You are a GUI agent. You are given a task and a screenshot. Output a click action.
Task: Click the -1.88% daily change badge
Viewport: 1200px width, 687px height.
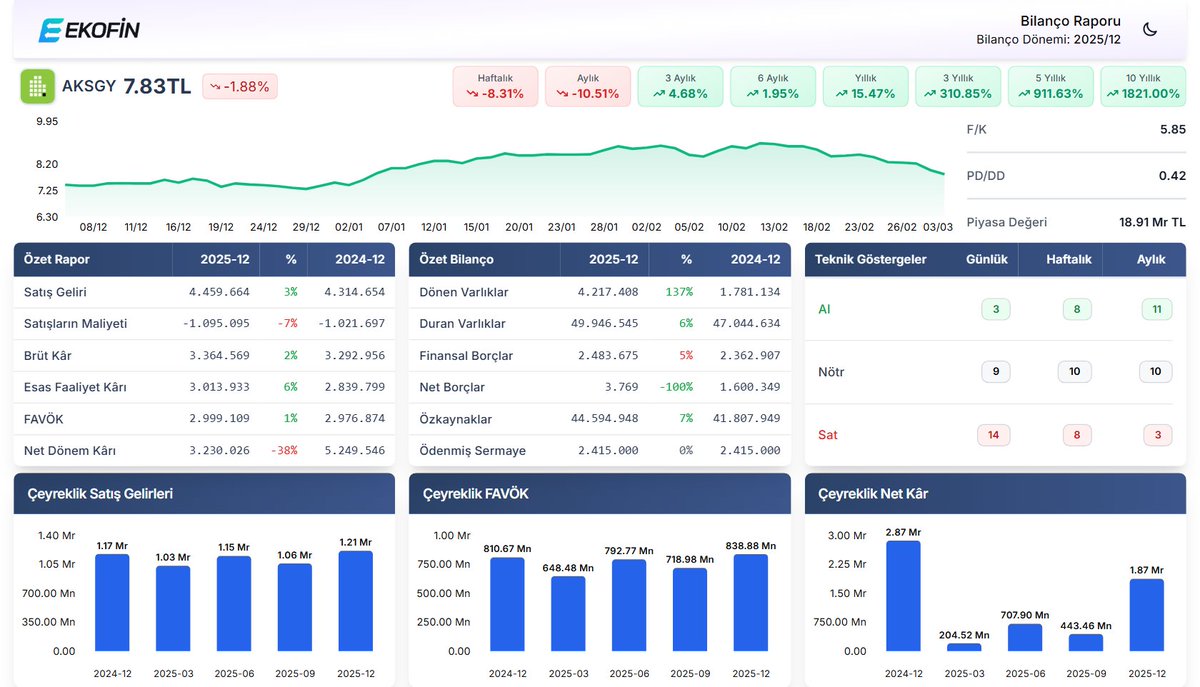pyautogui.click(x=240, y=87)
